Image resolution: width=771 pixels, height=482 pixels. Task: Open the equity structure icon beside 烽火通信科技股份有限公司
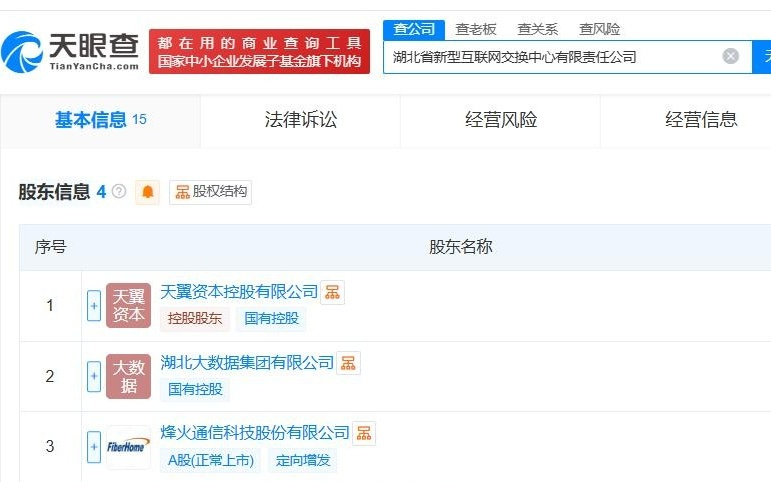point(364,433)
